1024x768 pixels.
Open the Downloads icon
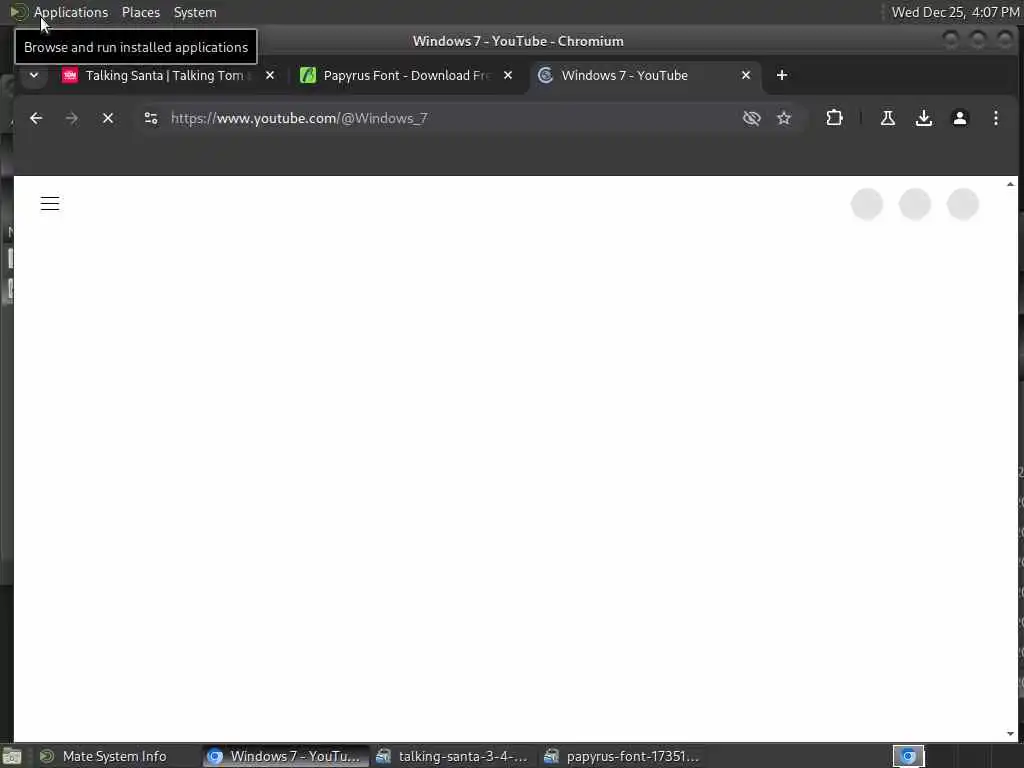tap(923, 118)
